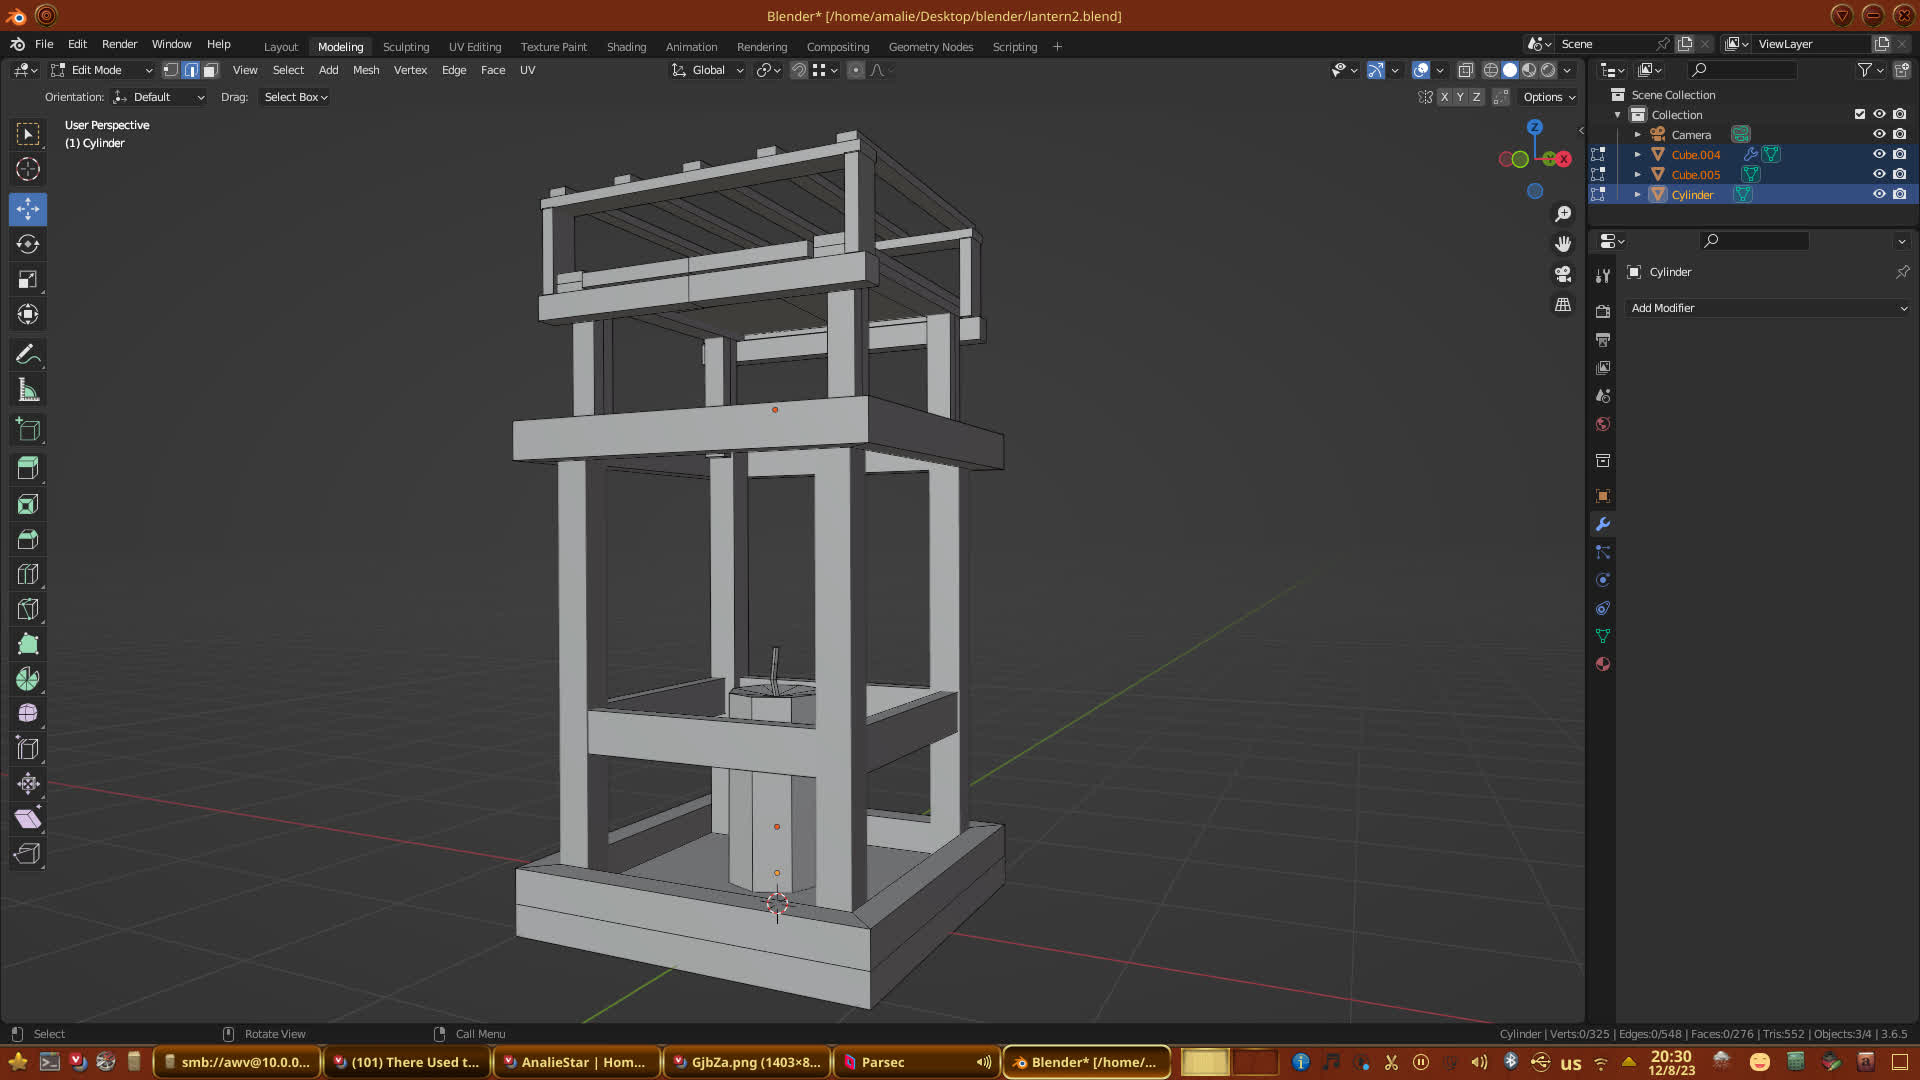This screenshot has width=1920, height=1080.
Task: Hide Cube.004 in the viewport
Action: click(x=1879, y=154)
